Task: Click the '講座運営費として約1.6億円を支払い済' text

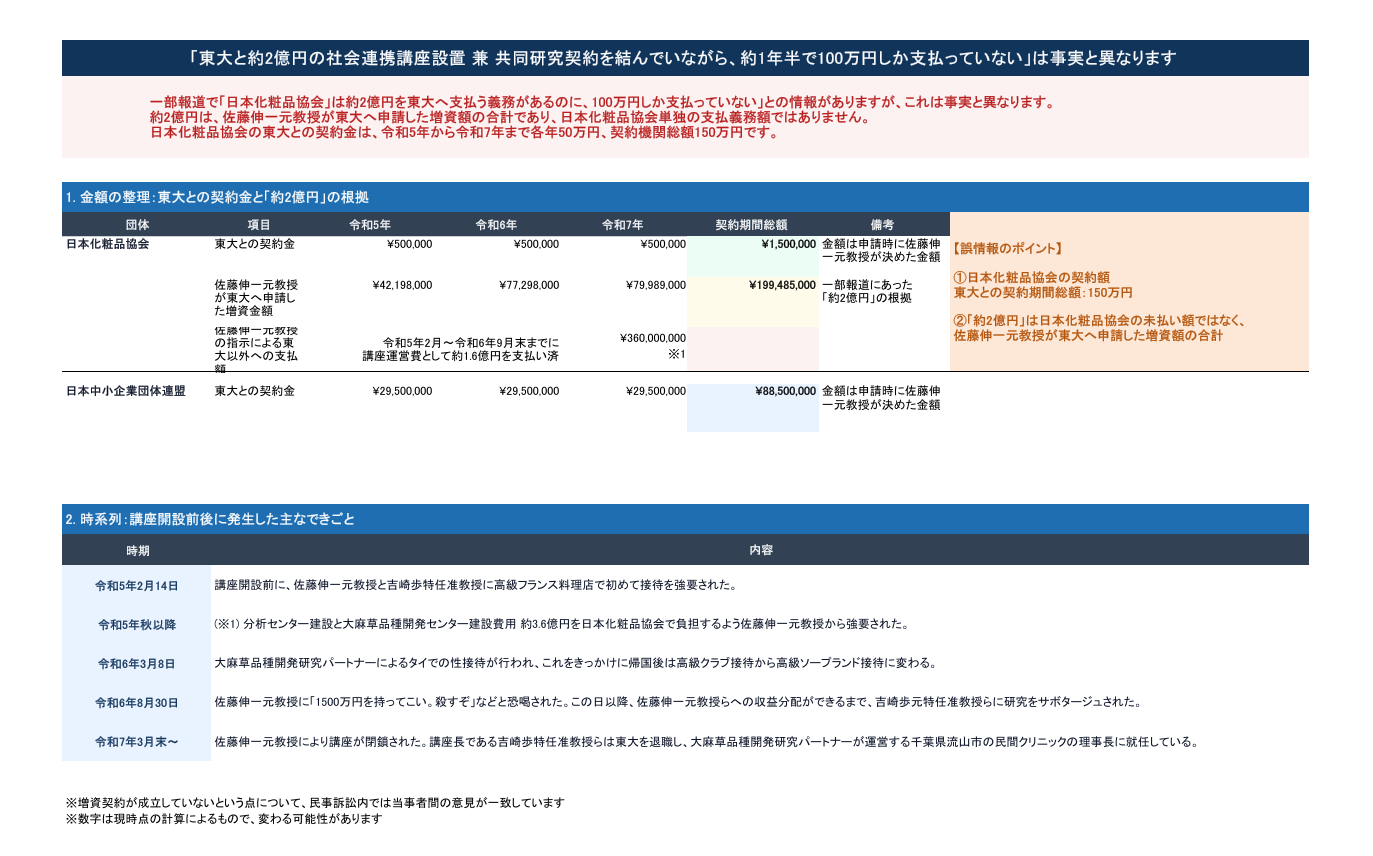Action: pyautogui.click(x=461, y=356)
